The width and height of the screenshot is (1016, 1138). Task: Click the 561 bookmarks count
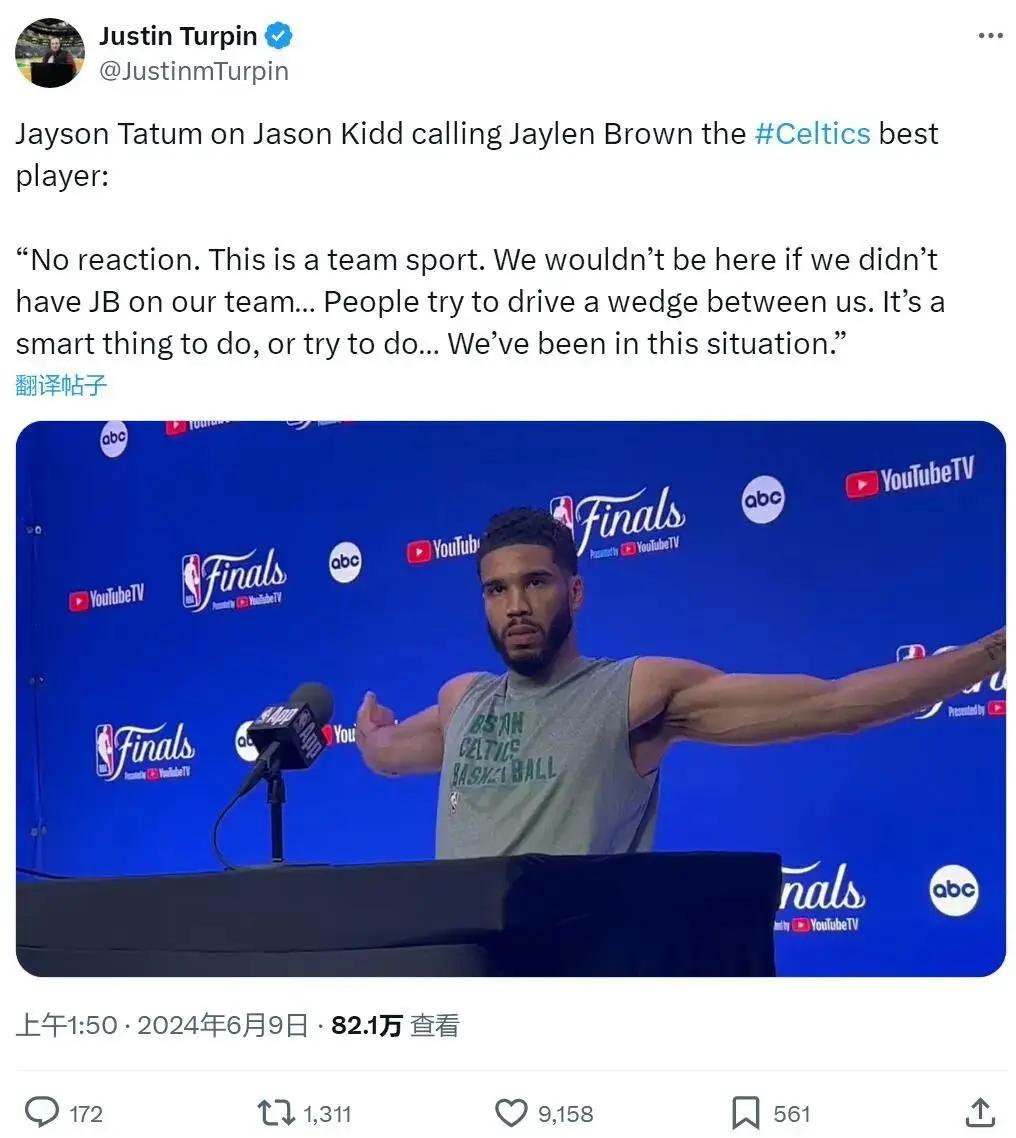point(792,1113)
